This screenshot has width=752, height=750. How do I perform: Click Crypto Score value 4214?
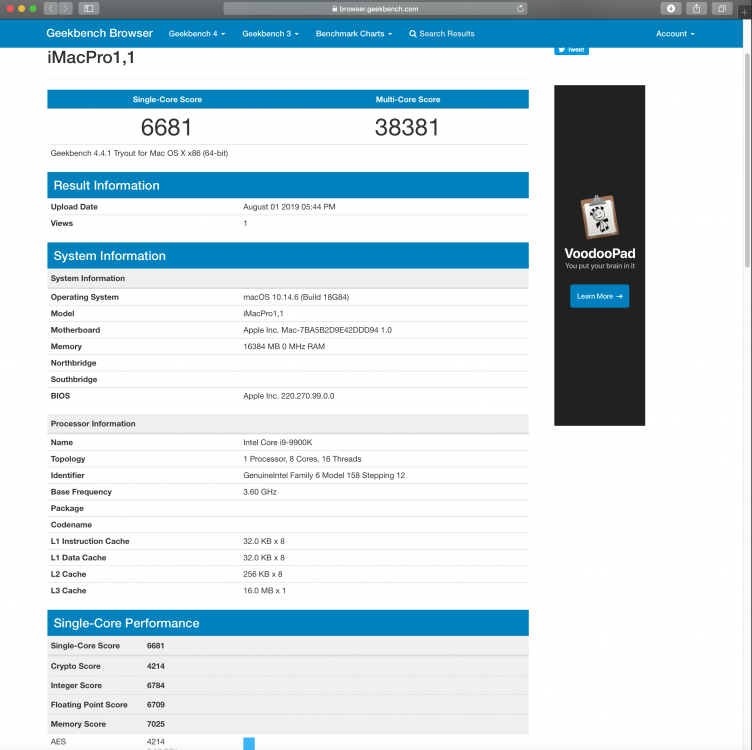[155, 666]
